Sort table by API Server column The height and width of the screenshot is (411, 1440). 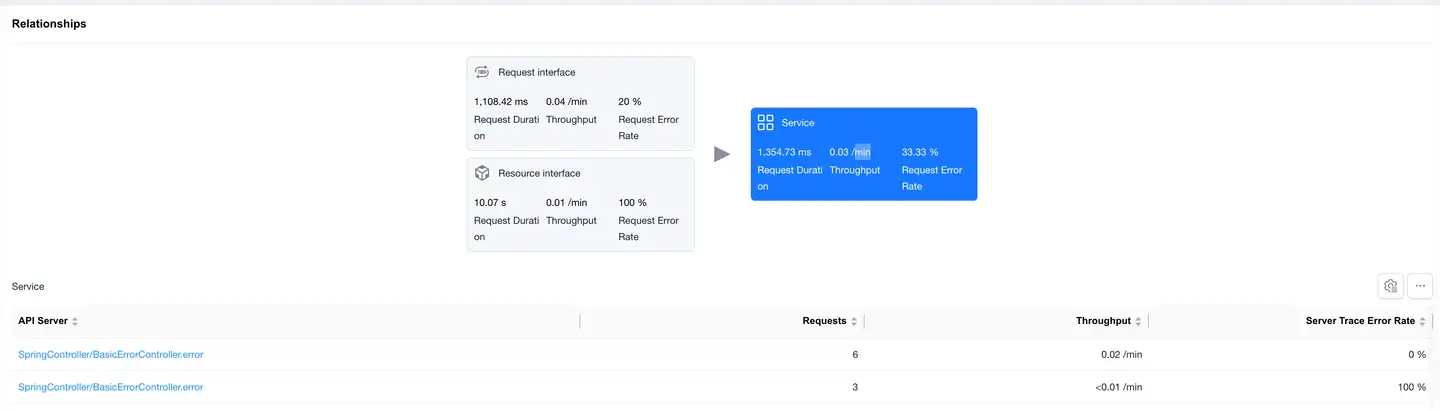(x=75, y=321)
